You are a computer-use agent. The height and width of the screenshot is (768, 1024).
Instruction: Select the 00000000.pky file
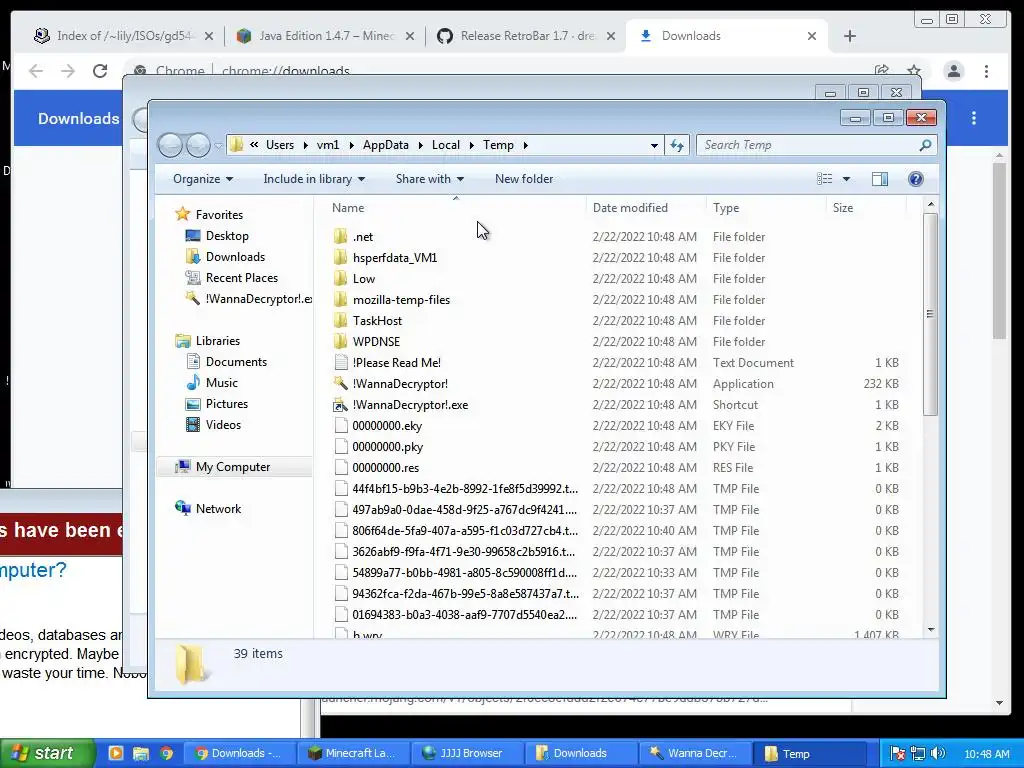[387, 447]
